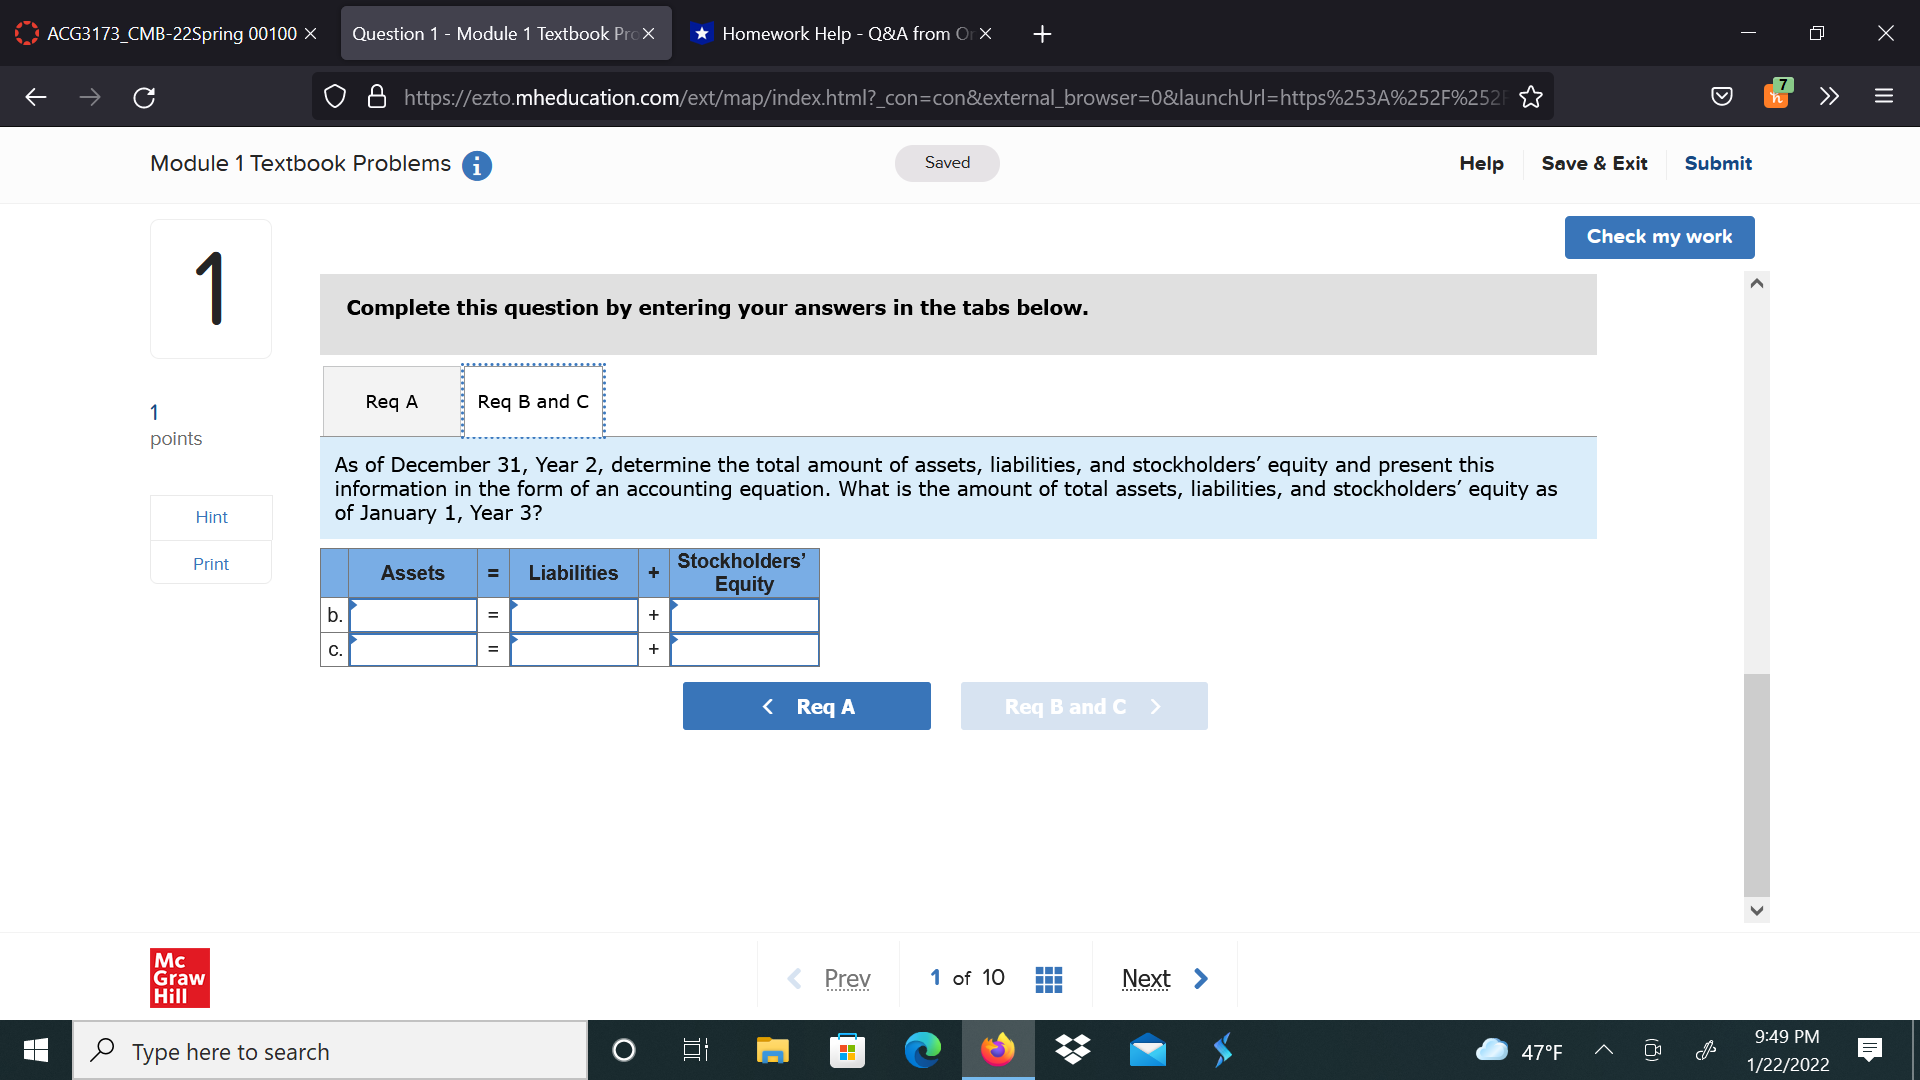Image resolution: width=1920 pixels, height=1080 pixels.
Task: Open the Firefox application menu
Action: pyautogui.click(x=1884, y=96)
